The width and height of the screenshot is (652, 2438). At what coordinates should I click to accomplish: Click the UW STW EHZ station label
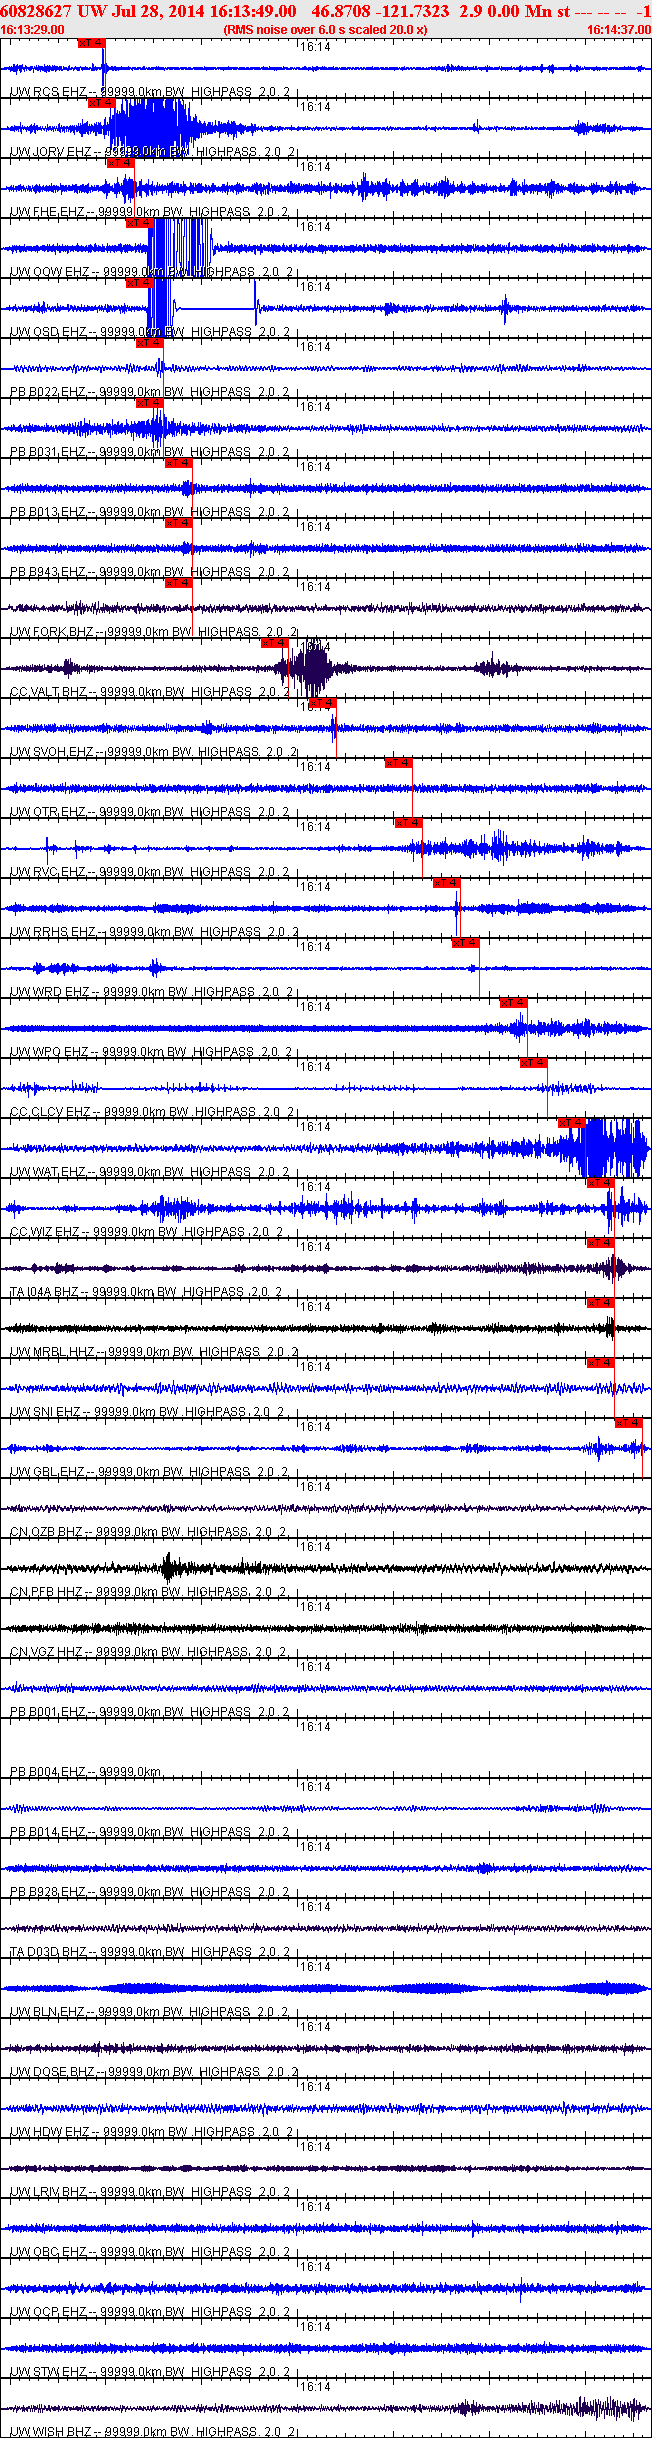[150, 2372]
